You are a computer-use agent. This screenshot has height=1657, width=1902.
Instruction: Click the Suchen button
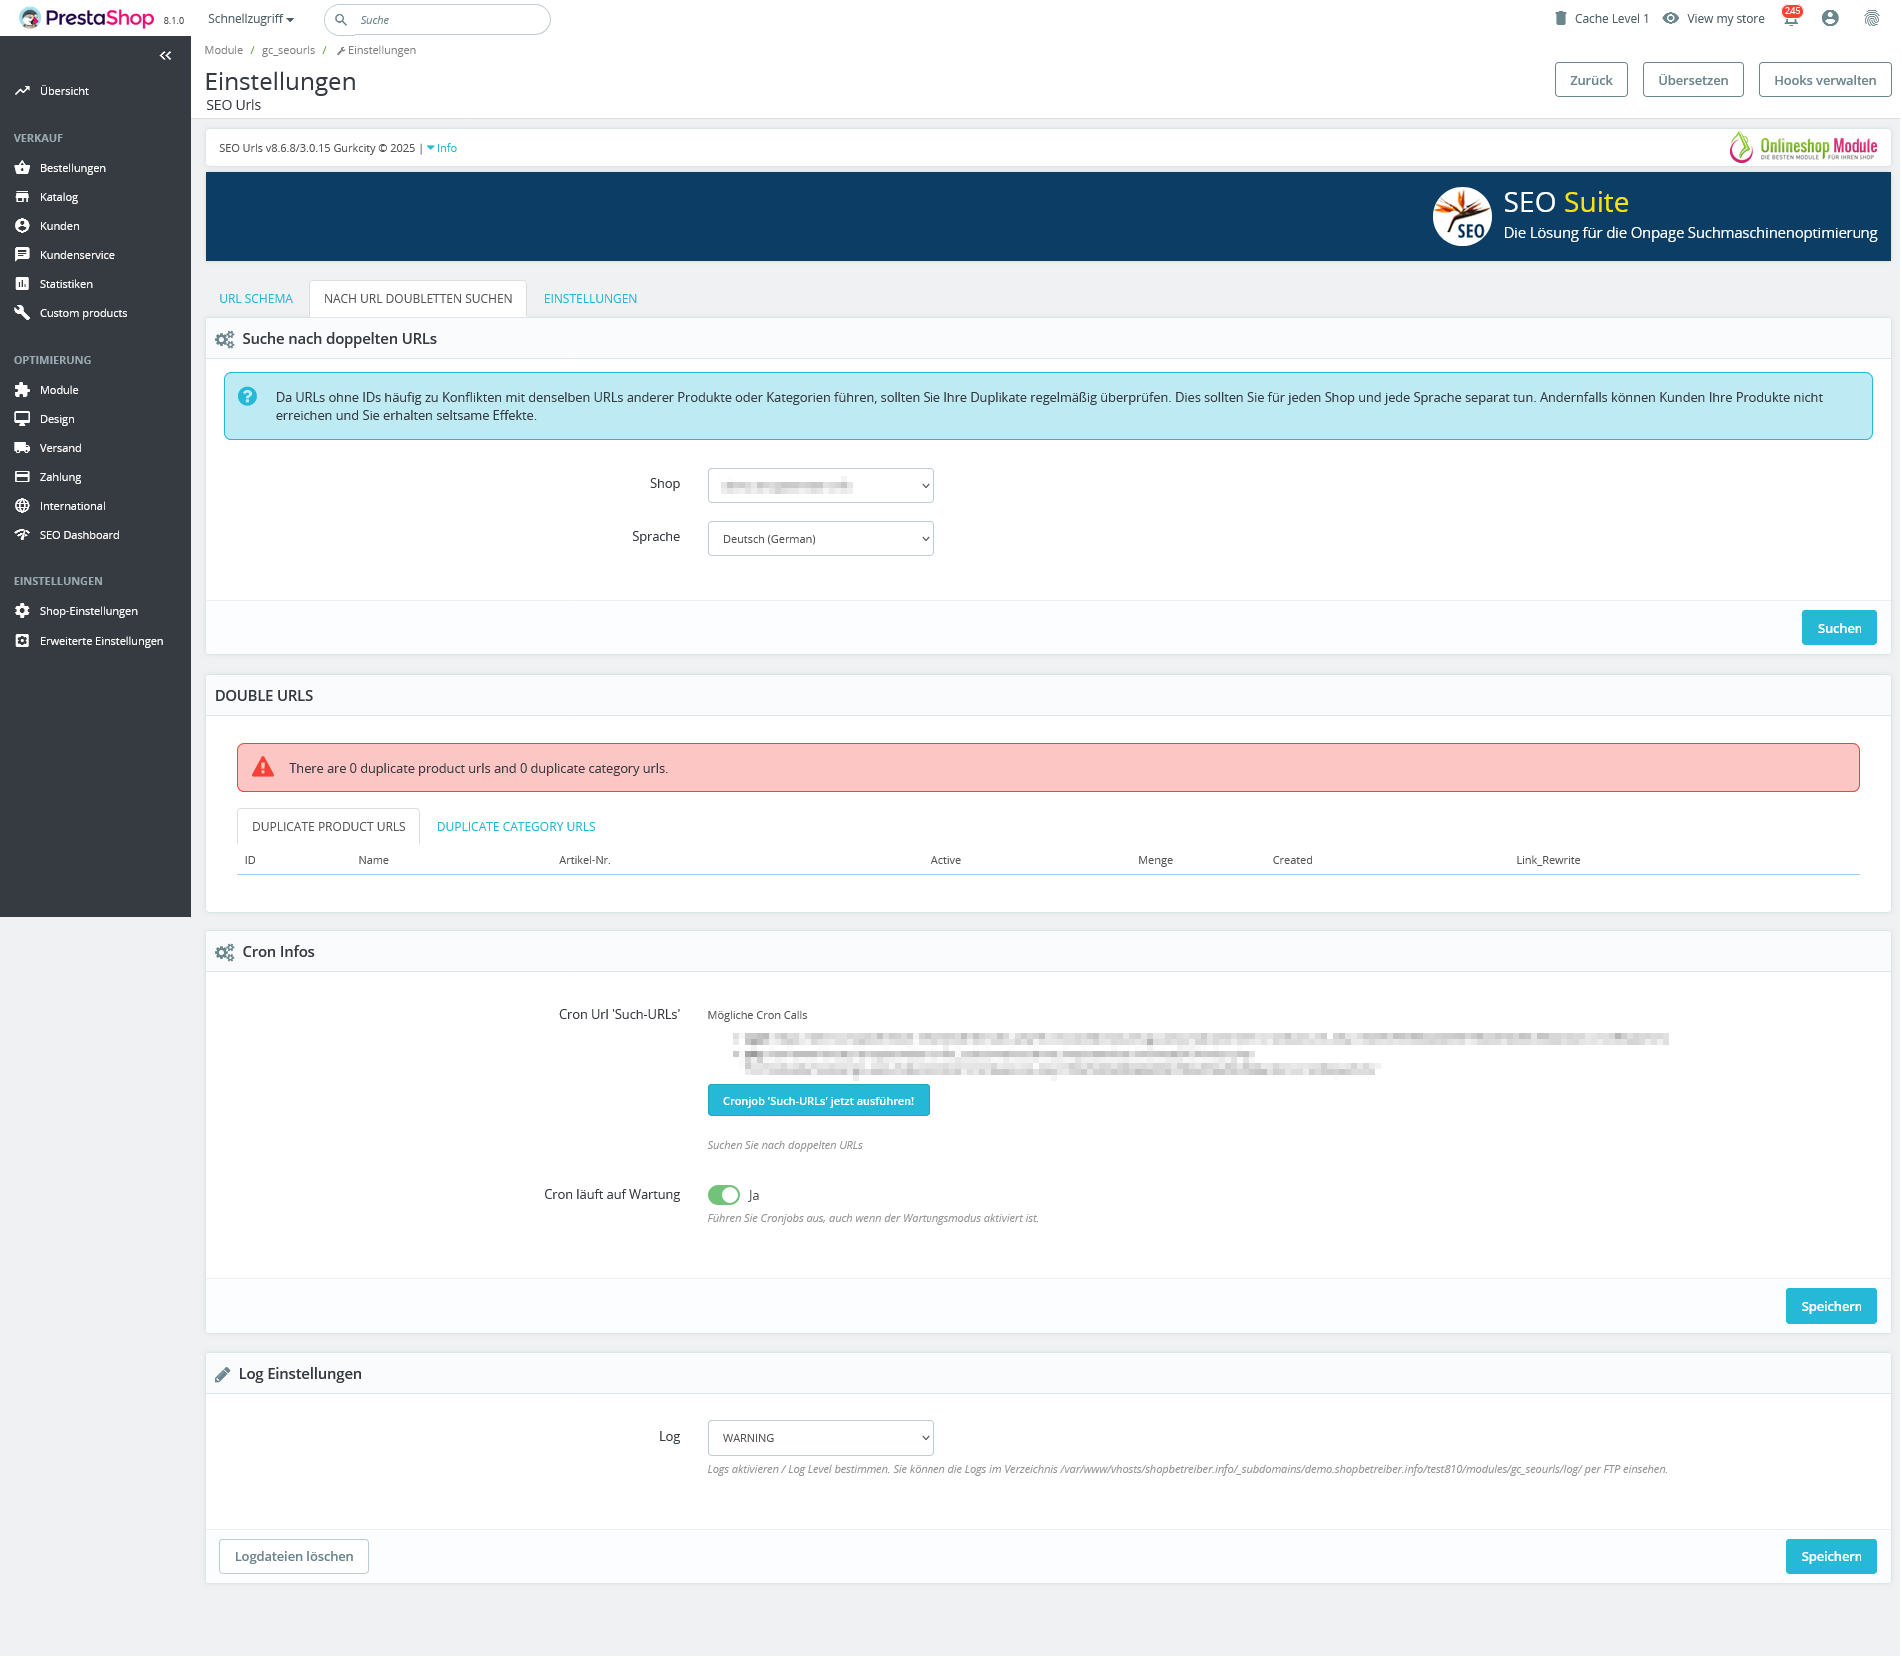pos(1838,628)
